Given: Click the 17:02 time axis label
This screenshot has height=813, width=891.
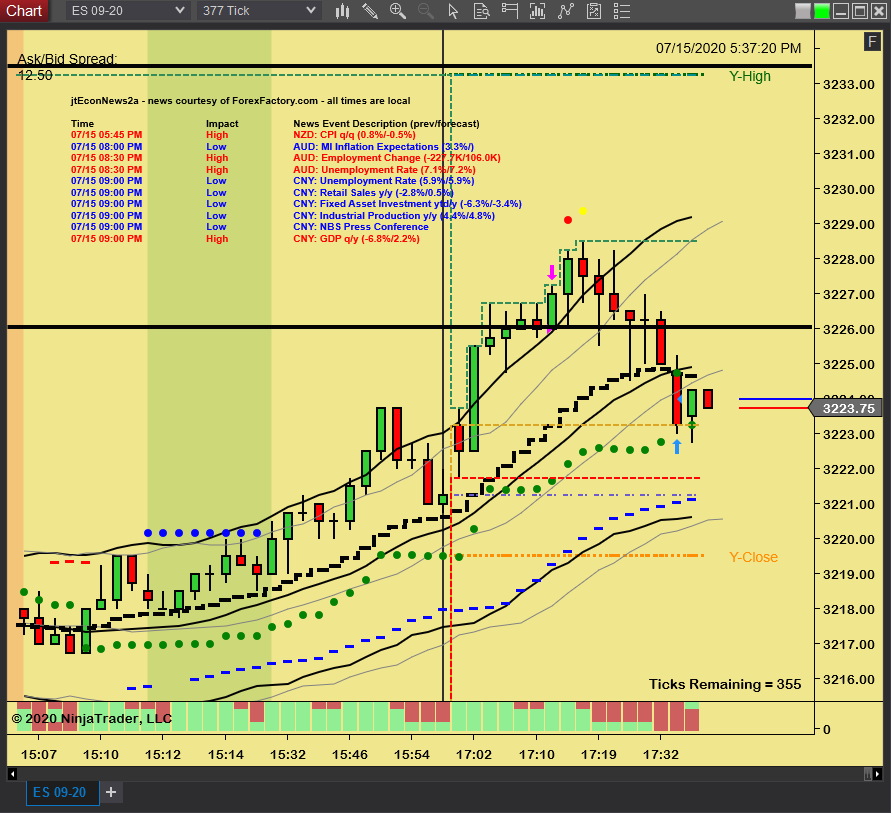Looking at the screenshot, I should pyautogui.click(x=473, y=755).
